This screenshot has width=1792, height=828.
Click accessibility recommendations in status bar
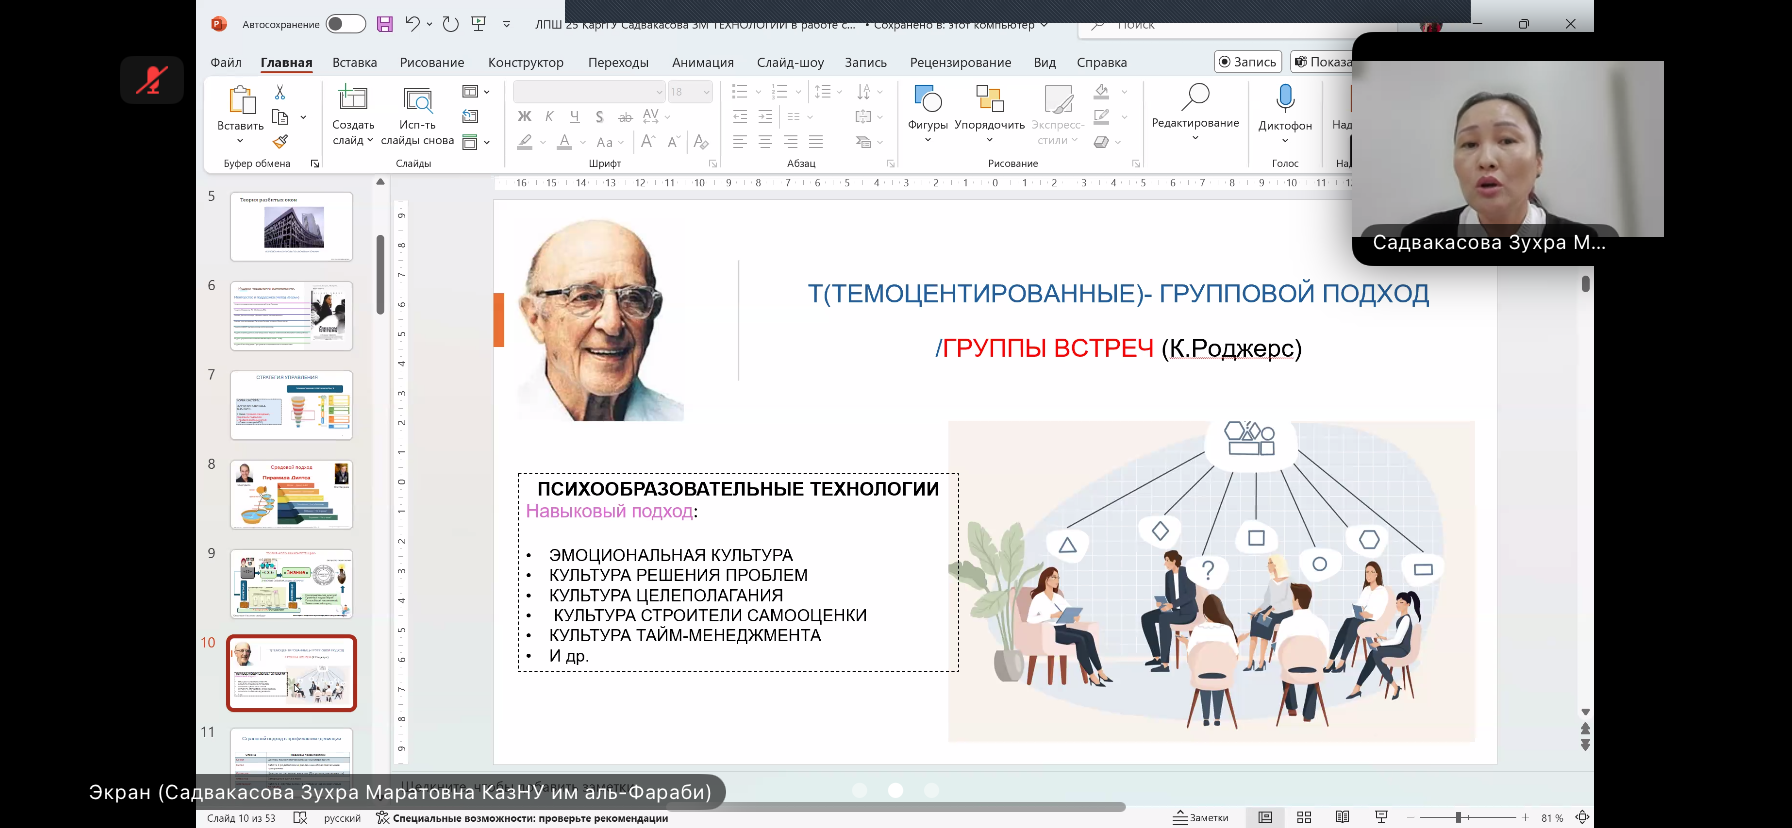tap(522, 817)
